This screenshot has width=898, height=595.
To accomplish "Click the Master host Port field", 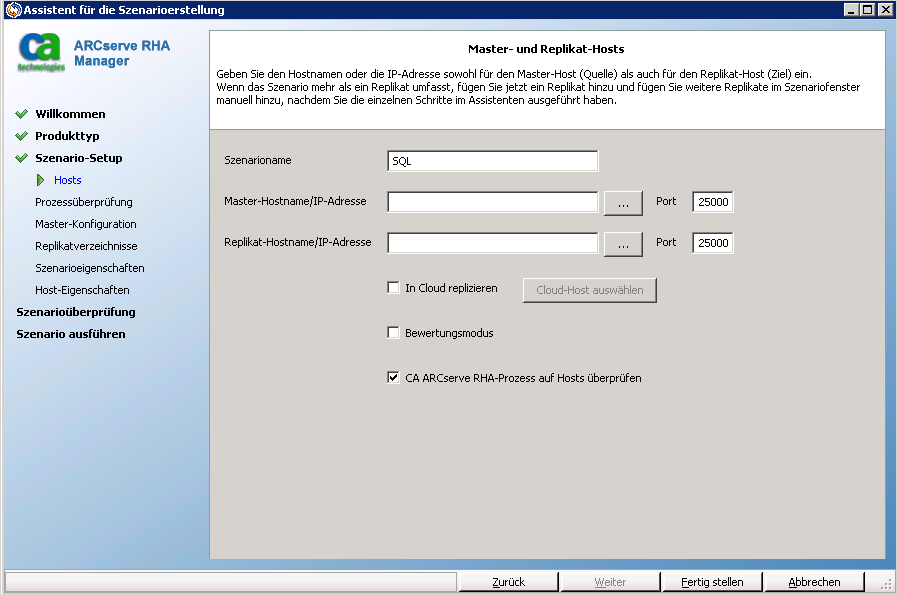I will (712, 202).
